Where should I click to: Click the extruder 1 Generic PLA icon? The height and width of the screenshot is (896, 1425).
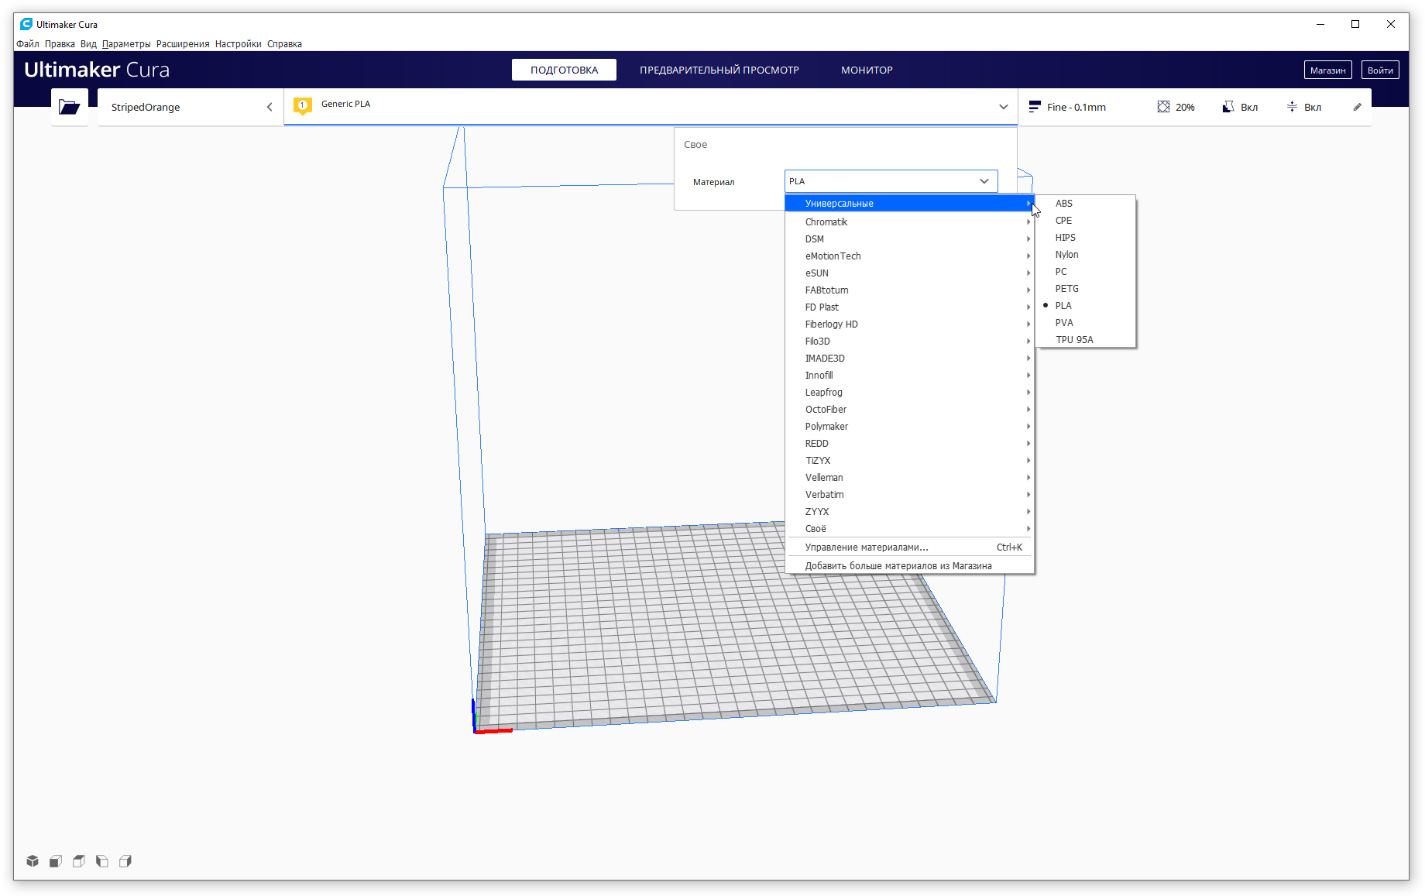(x=302, y=106)
